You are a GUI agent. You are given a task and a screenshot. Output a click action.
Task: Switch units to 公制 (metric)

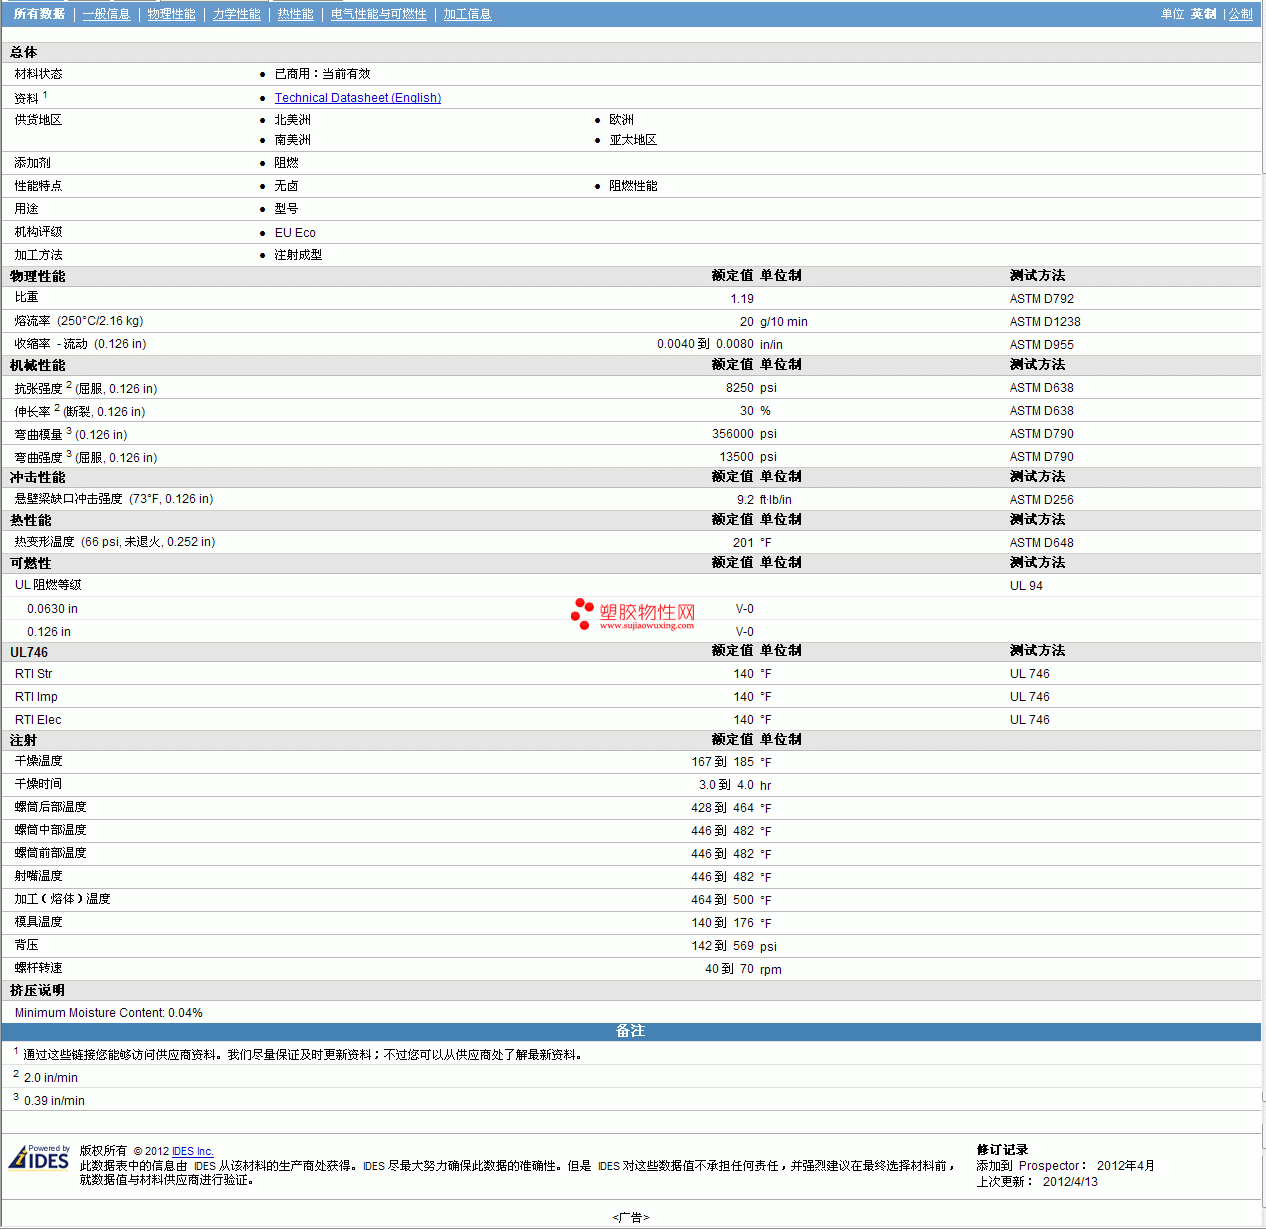(x=1240, y=14)
